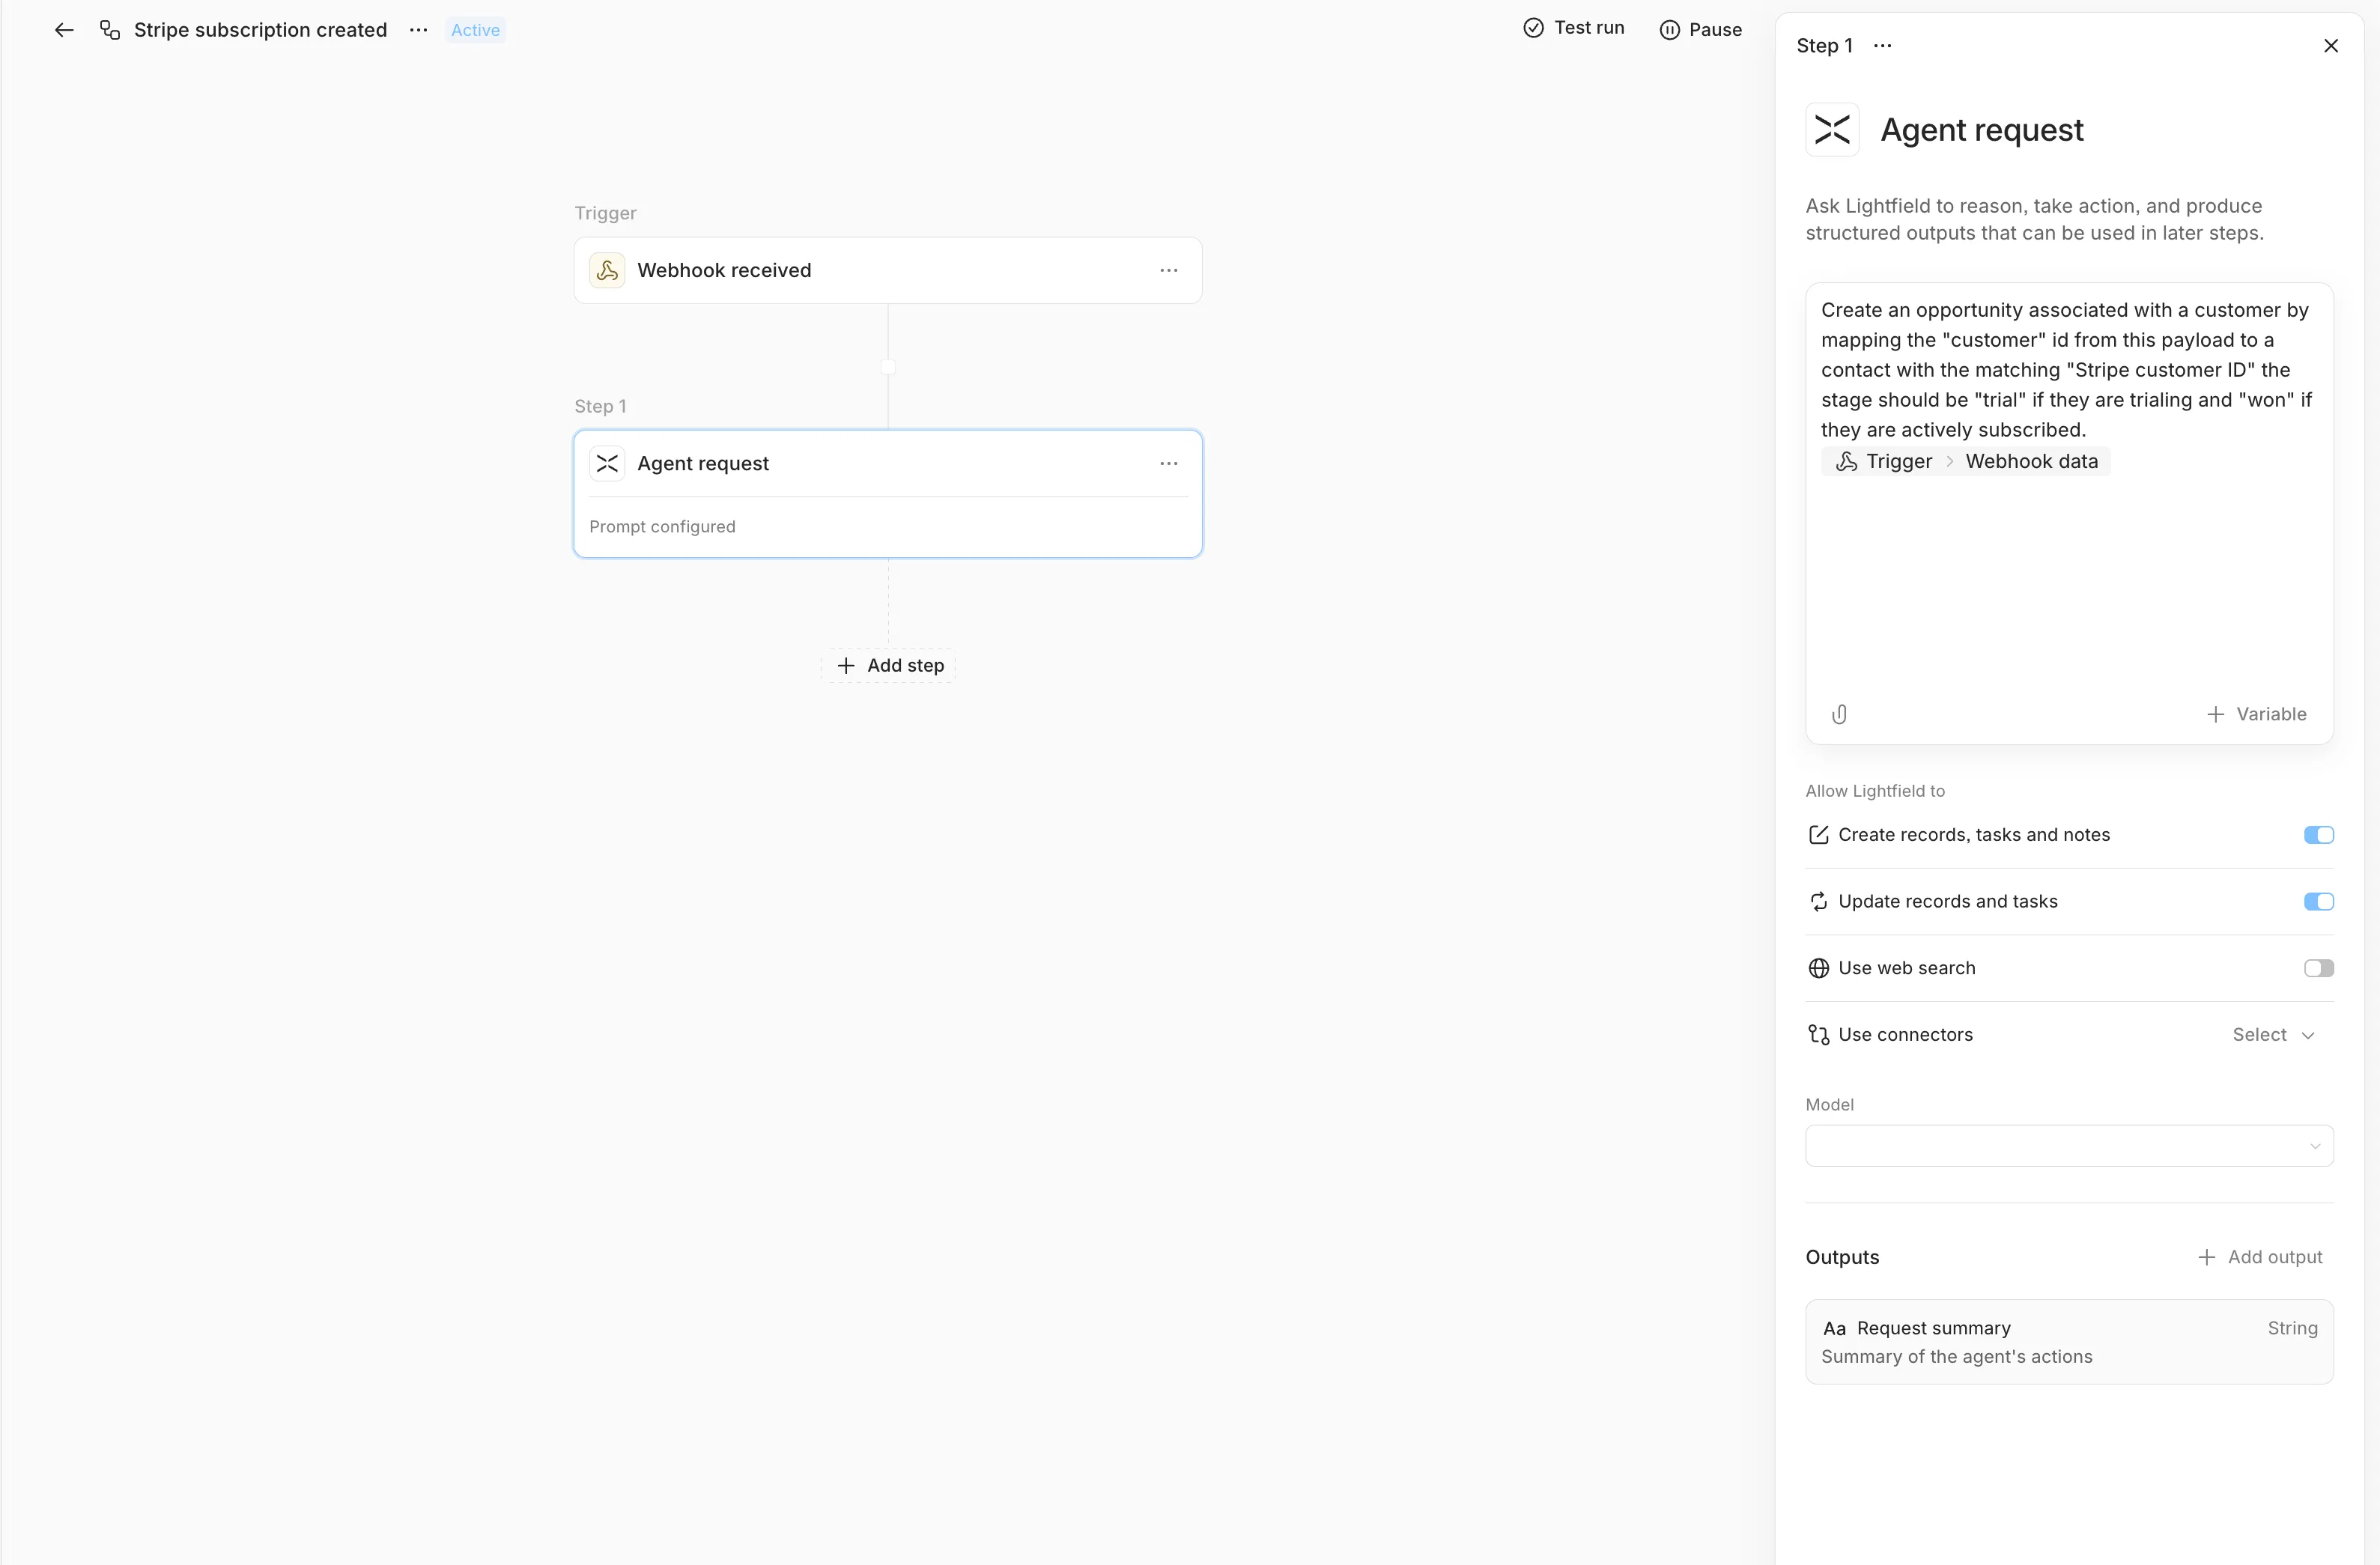Viewport: 2380px width, 1565px height.
Task: Click the Test run button
Action: point(1574,28)
